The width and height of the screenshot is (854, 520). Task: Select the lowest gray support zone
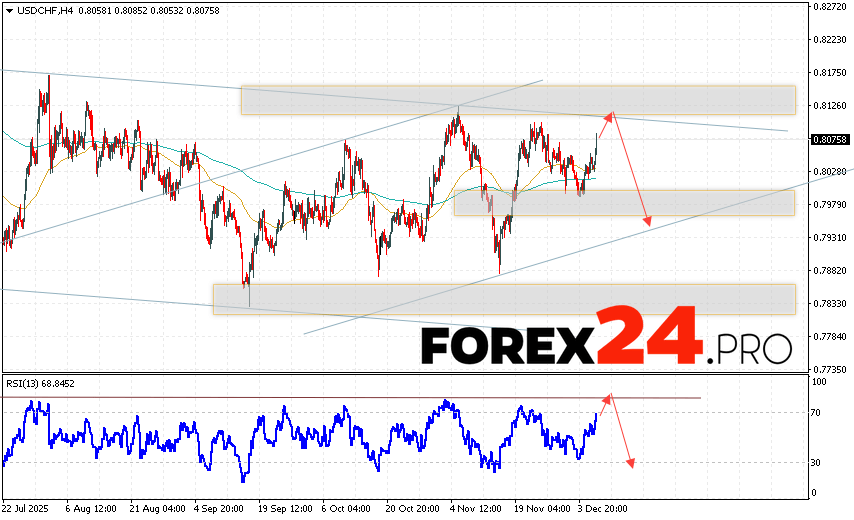coord(504,299)
